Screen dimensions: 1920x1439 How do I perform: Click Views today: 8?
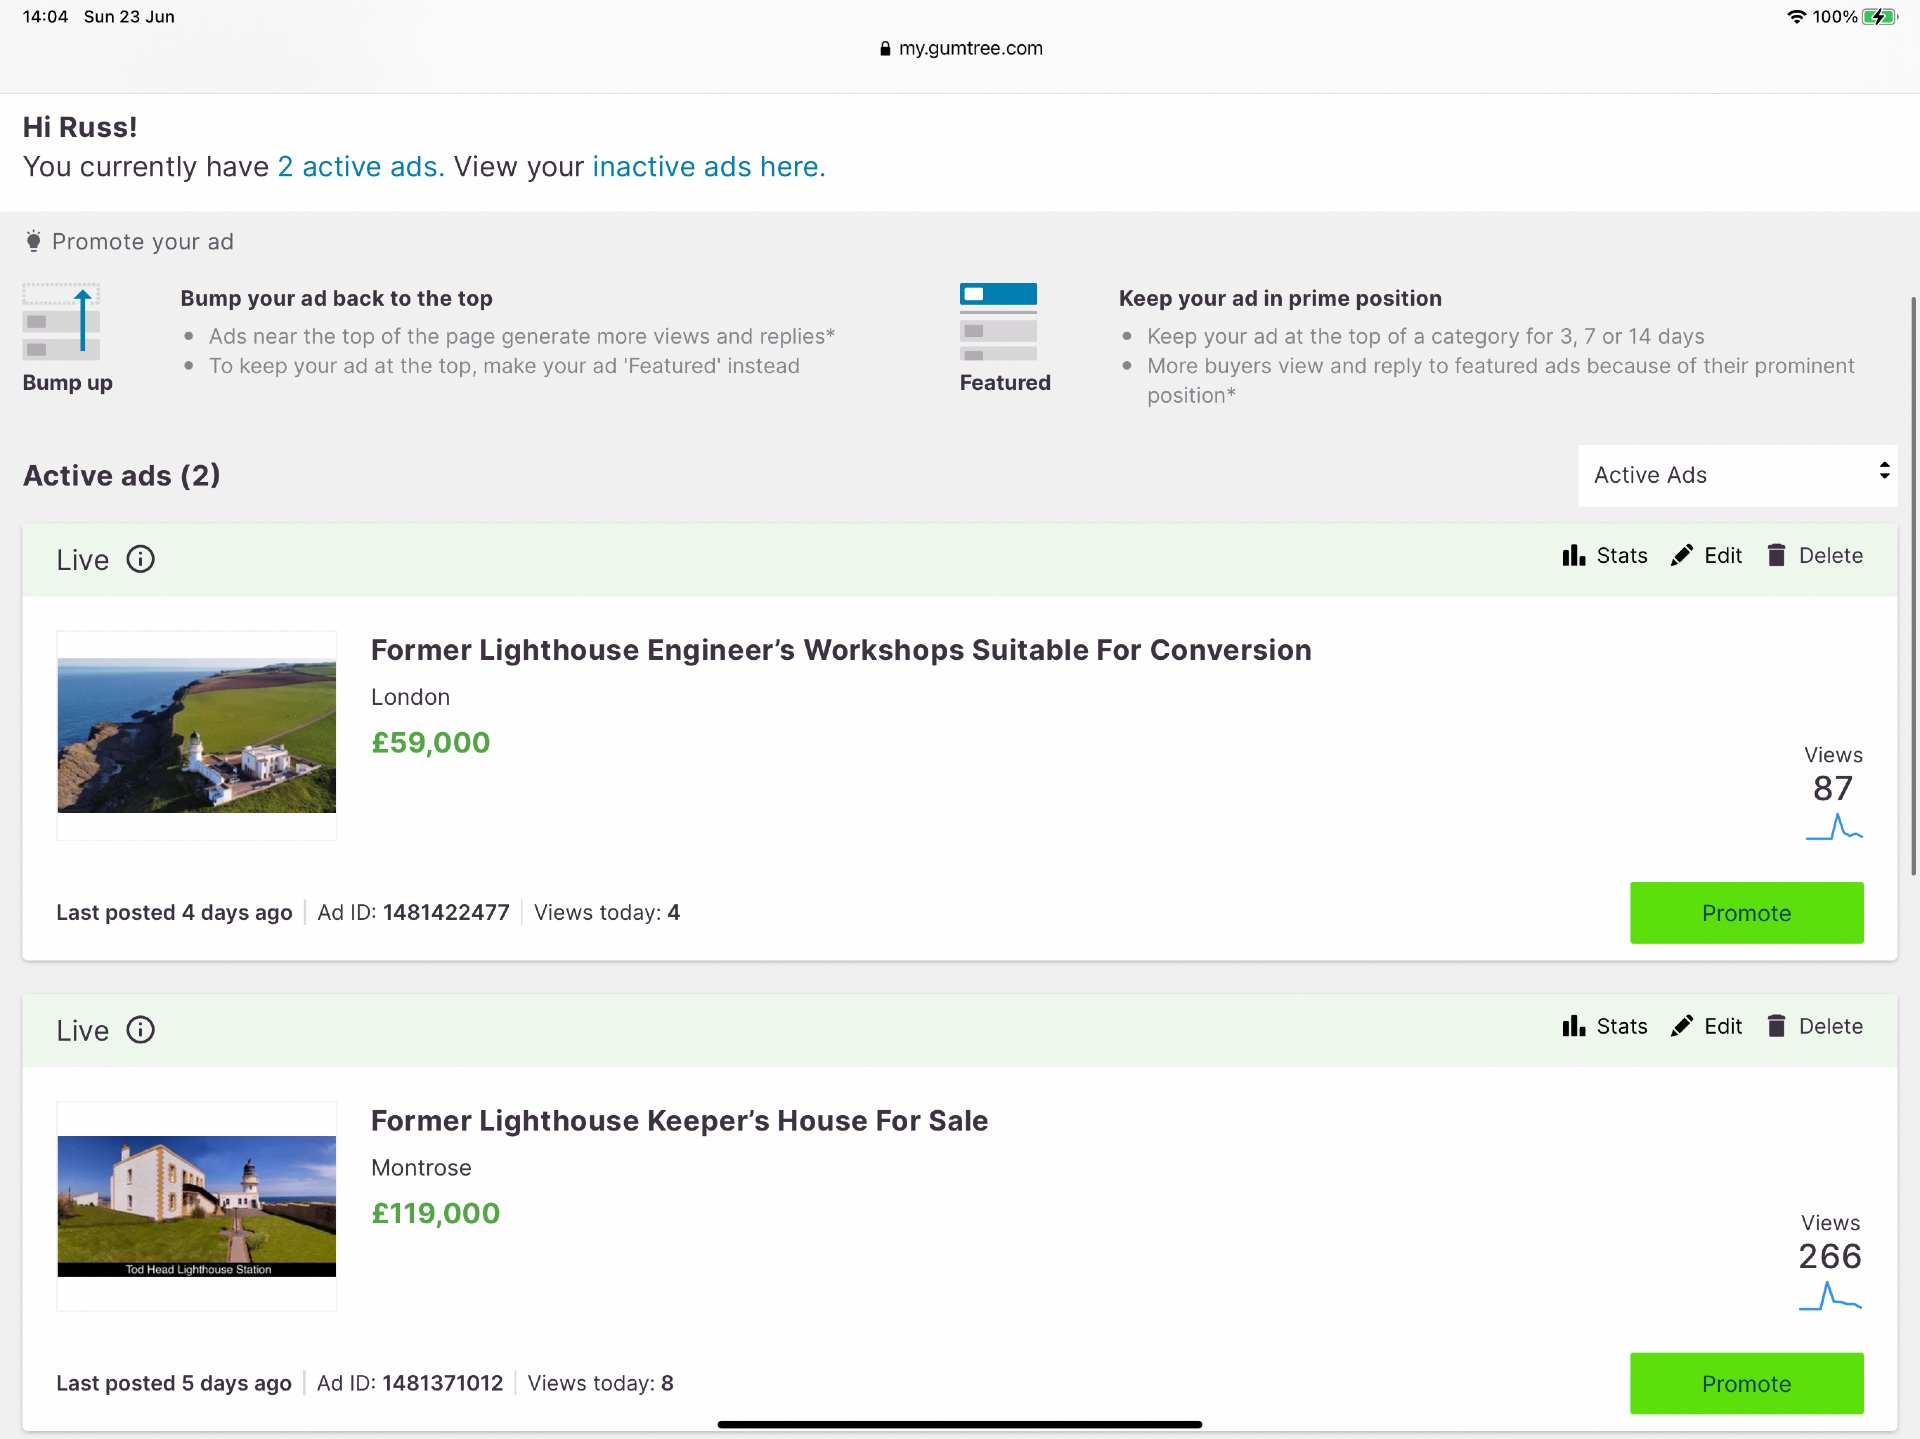click(601, 1384)
